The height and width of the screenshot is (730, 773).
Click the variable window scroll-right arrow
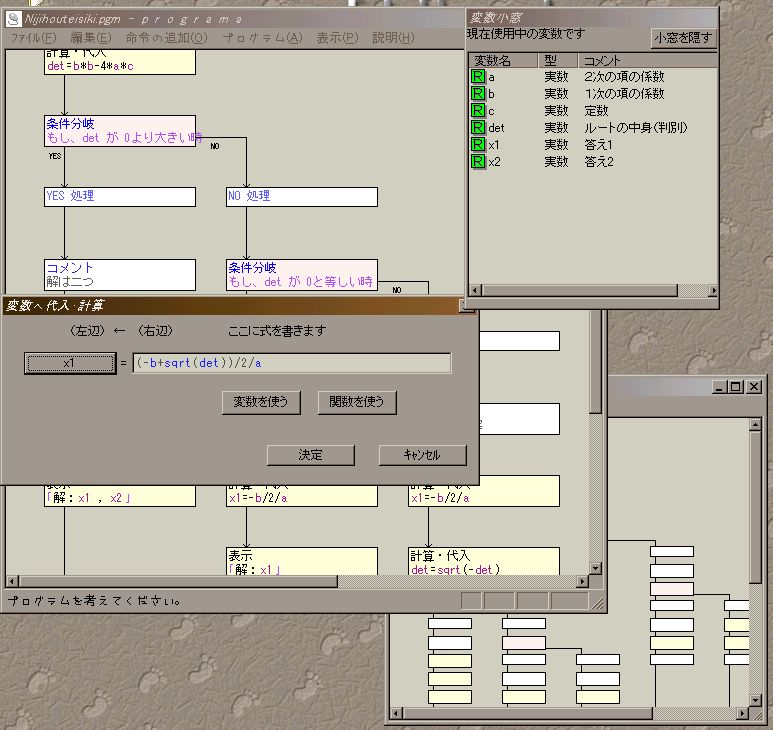pyautogui.click(x=713, y=290)
